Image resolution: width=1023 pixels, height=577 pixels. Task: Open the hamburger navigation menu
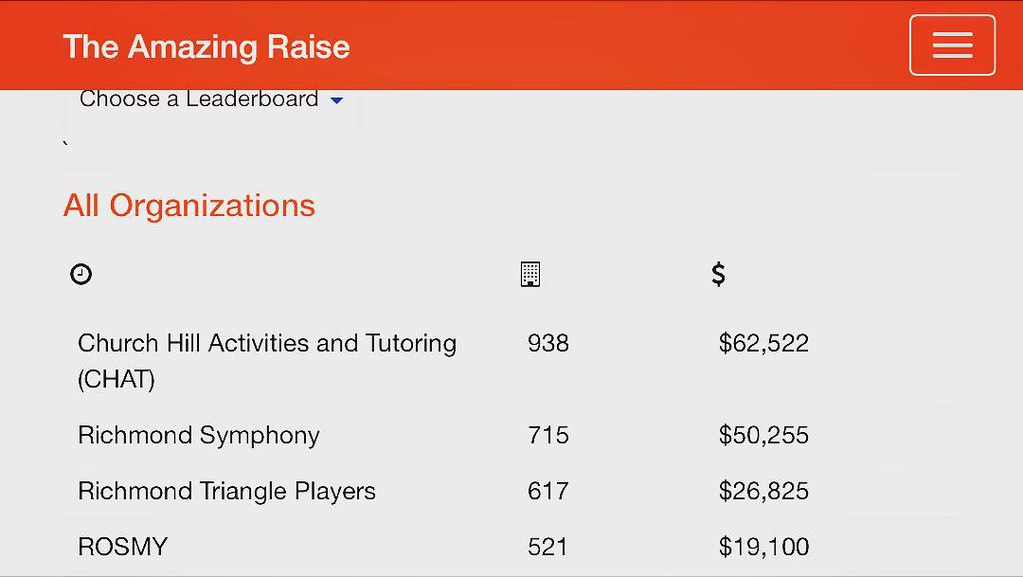[951, 45]
